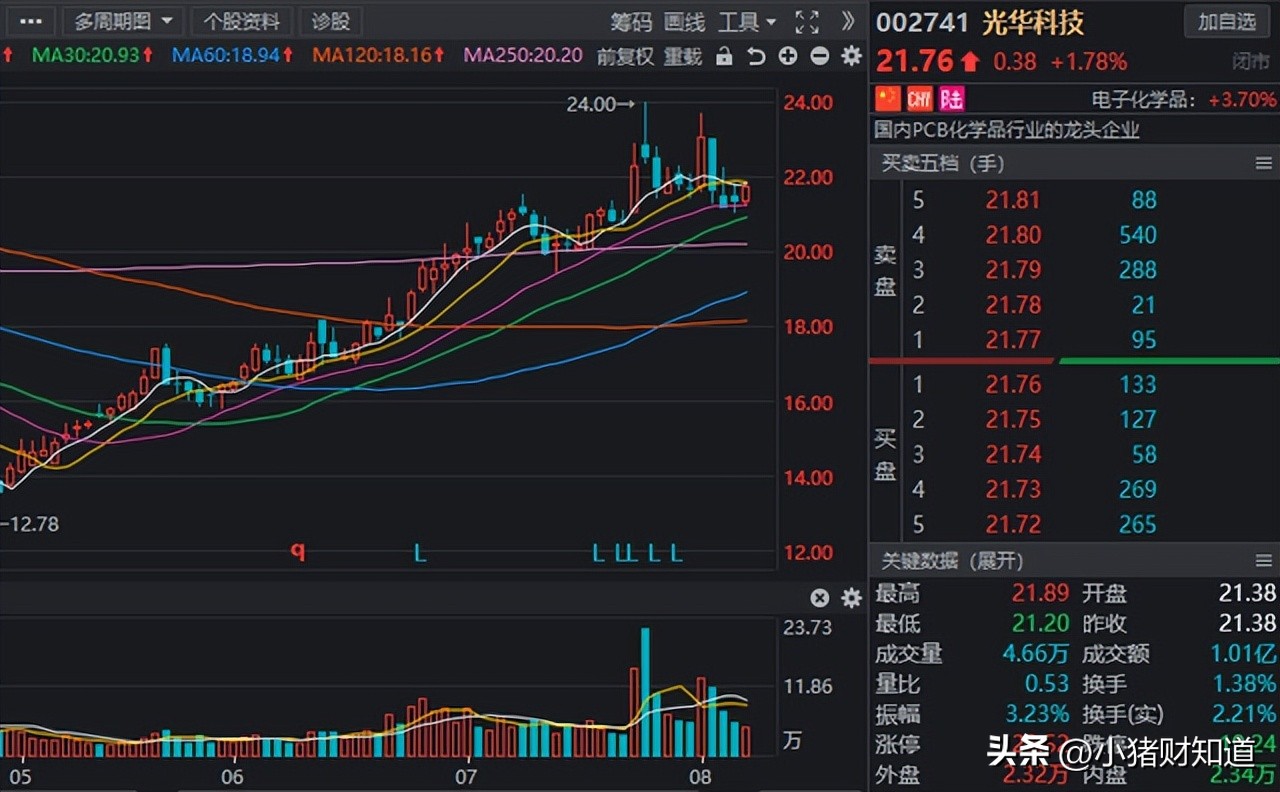The height and width of the screenshot is (792, 1280).
Task: Click the fullscreen chart icon
Action: (806, 22)
